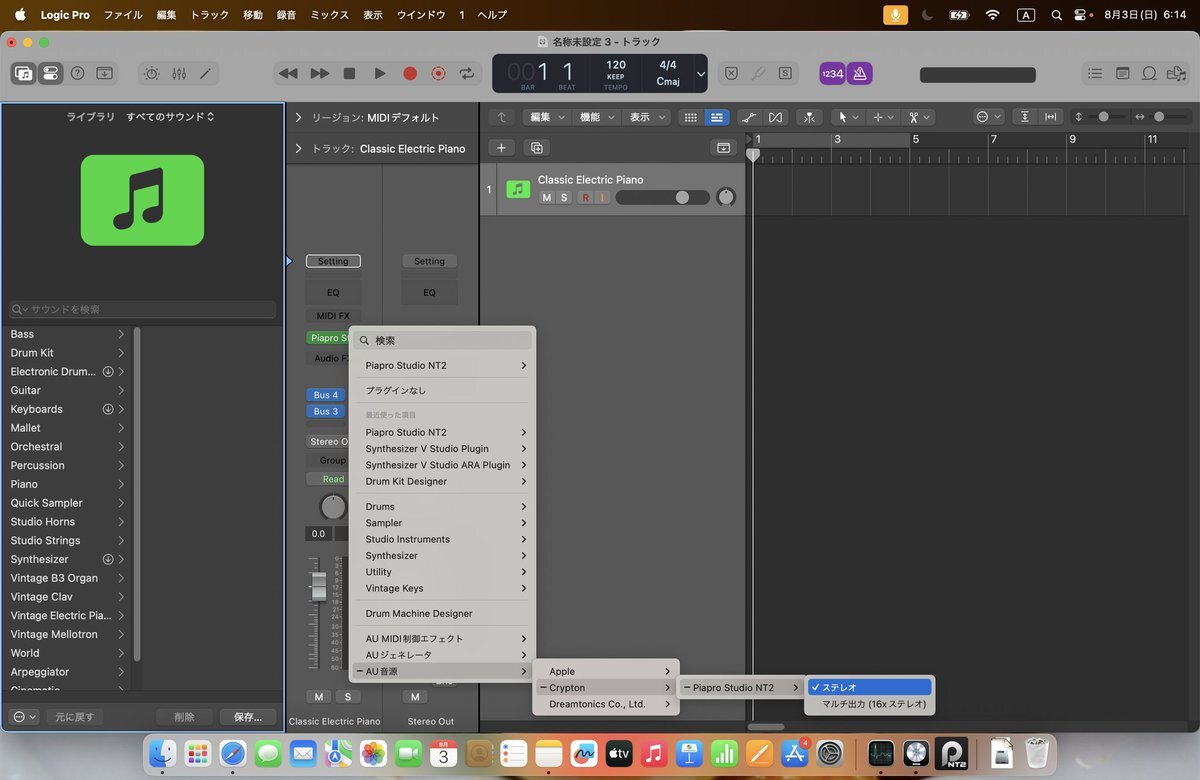The image size is (1200, 780).
Task: Open the LCD display mode dropdown arrow
Action: pos(701,74)
